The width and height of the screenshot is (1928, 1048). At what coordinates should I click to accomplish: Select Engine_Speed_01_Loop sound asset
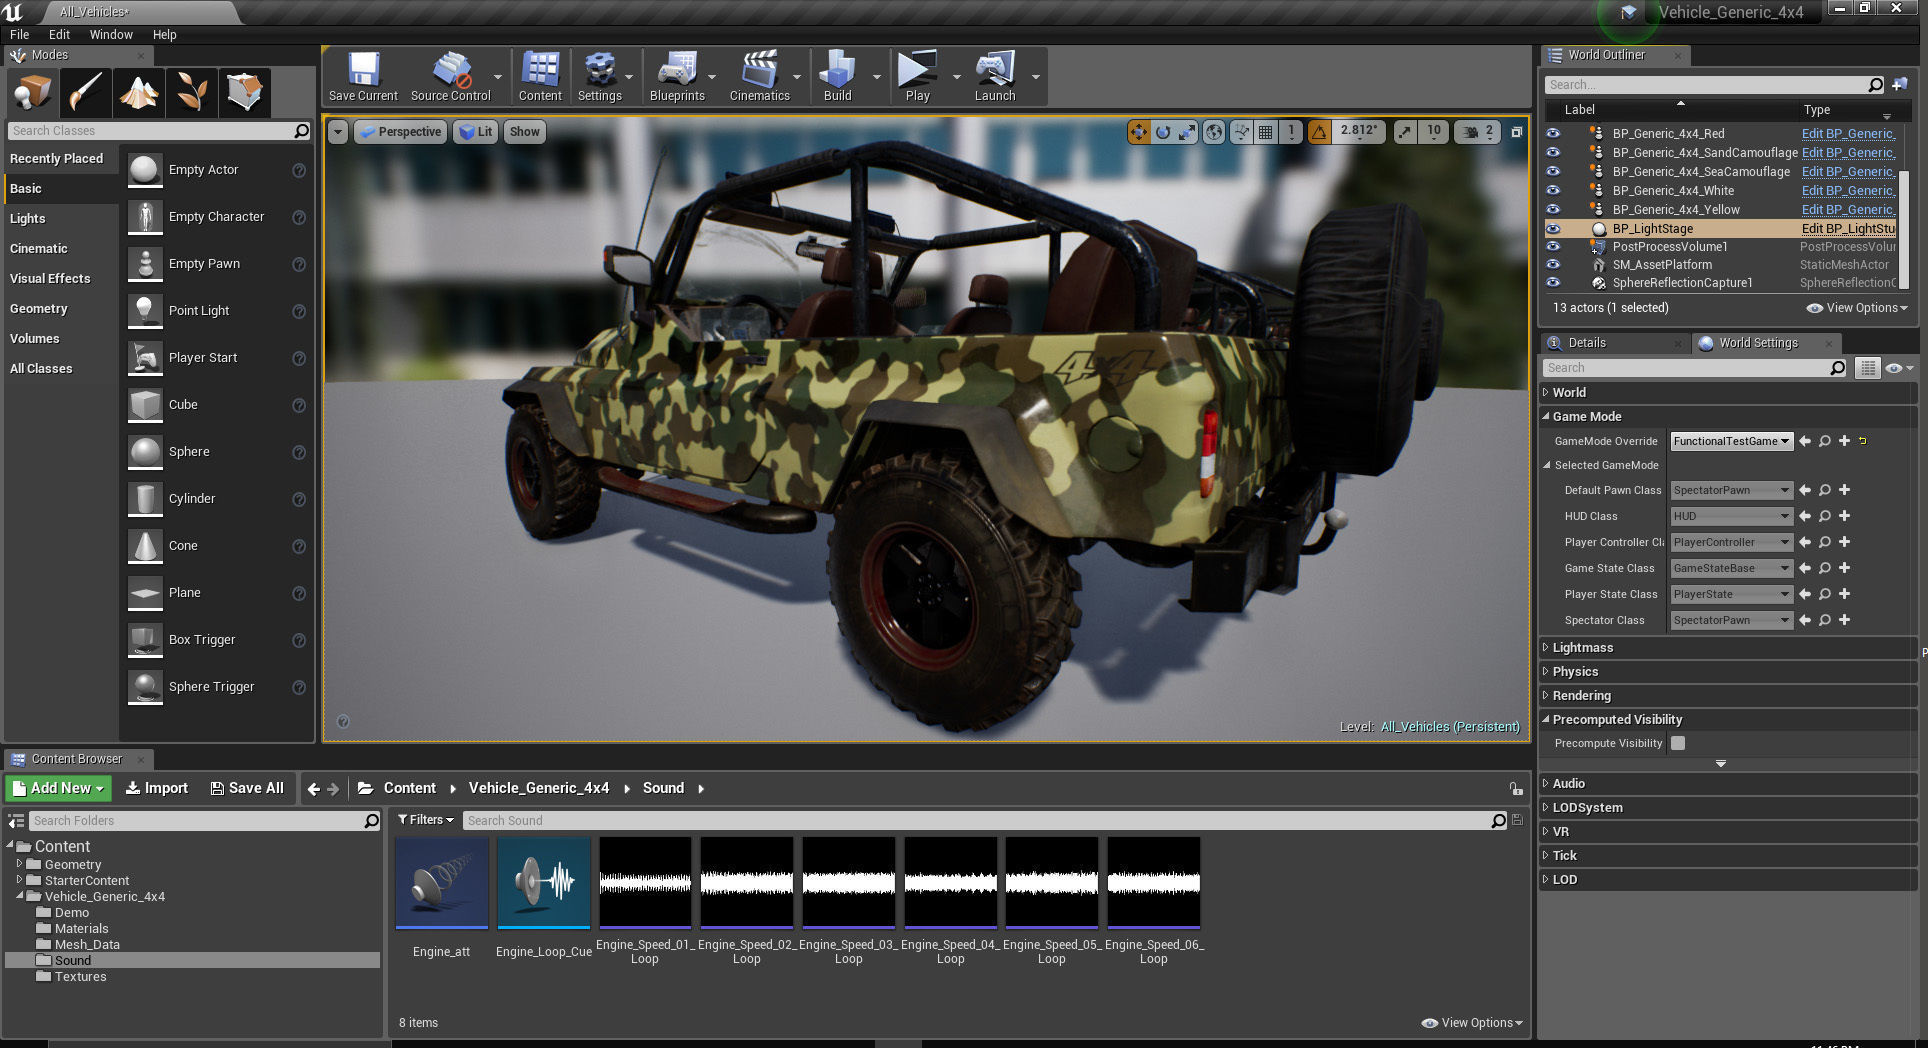(x=645, y=900)
